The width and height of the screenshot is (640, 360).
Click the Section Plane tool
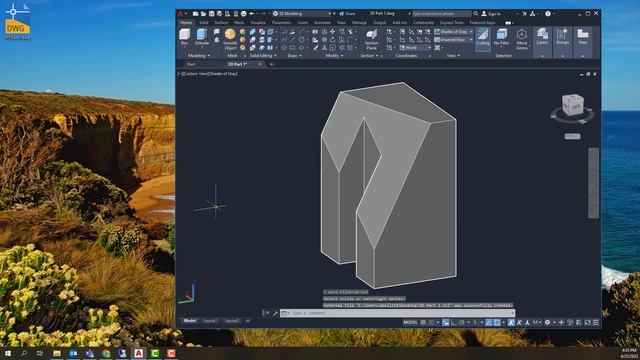tap(371, 39)
